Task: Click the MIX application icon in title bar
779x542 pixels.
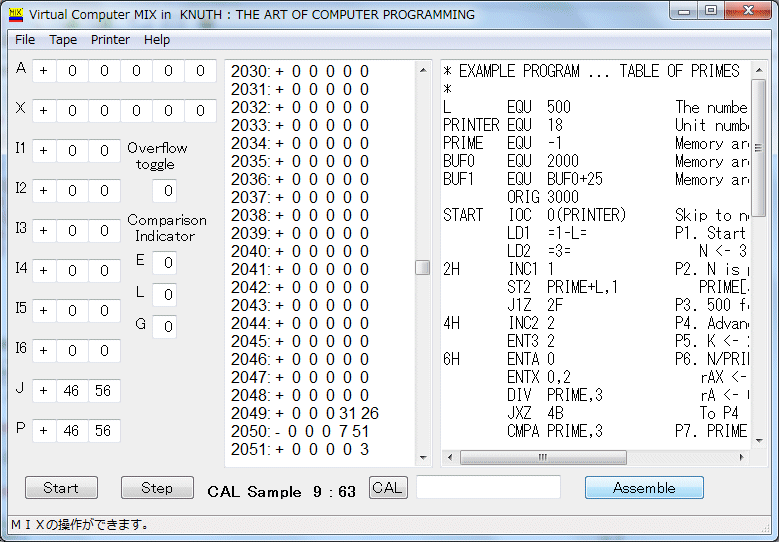Action: [16, 14]
